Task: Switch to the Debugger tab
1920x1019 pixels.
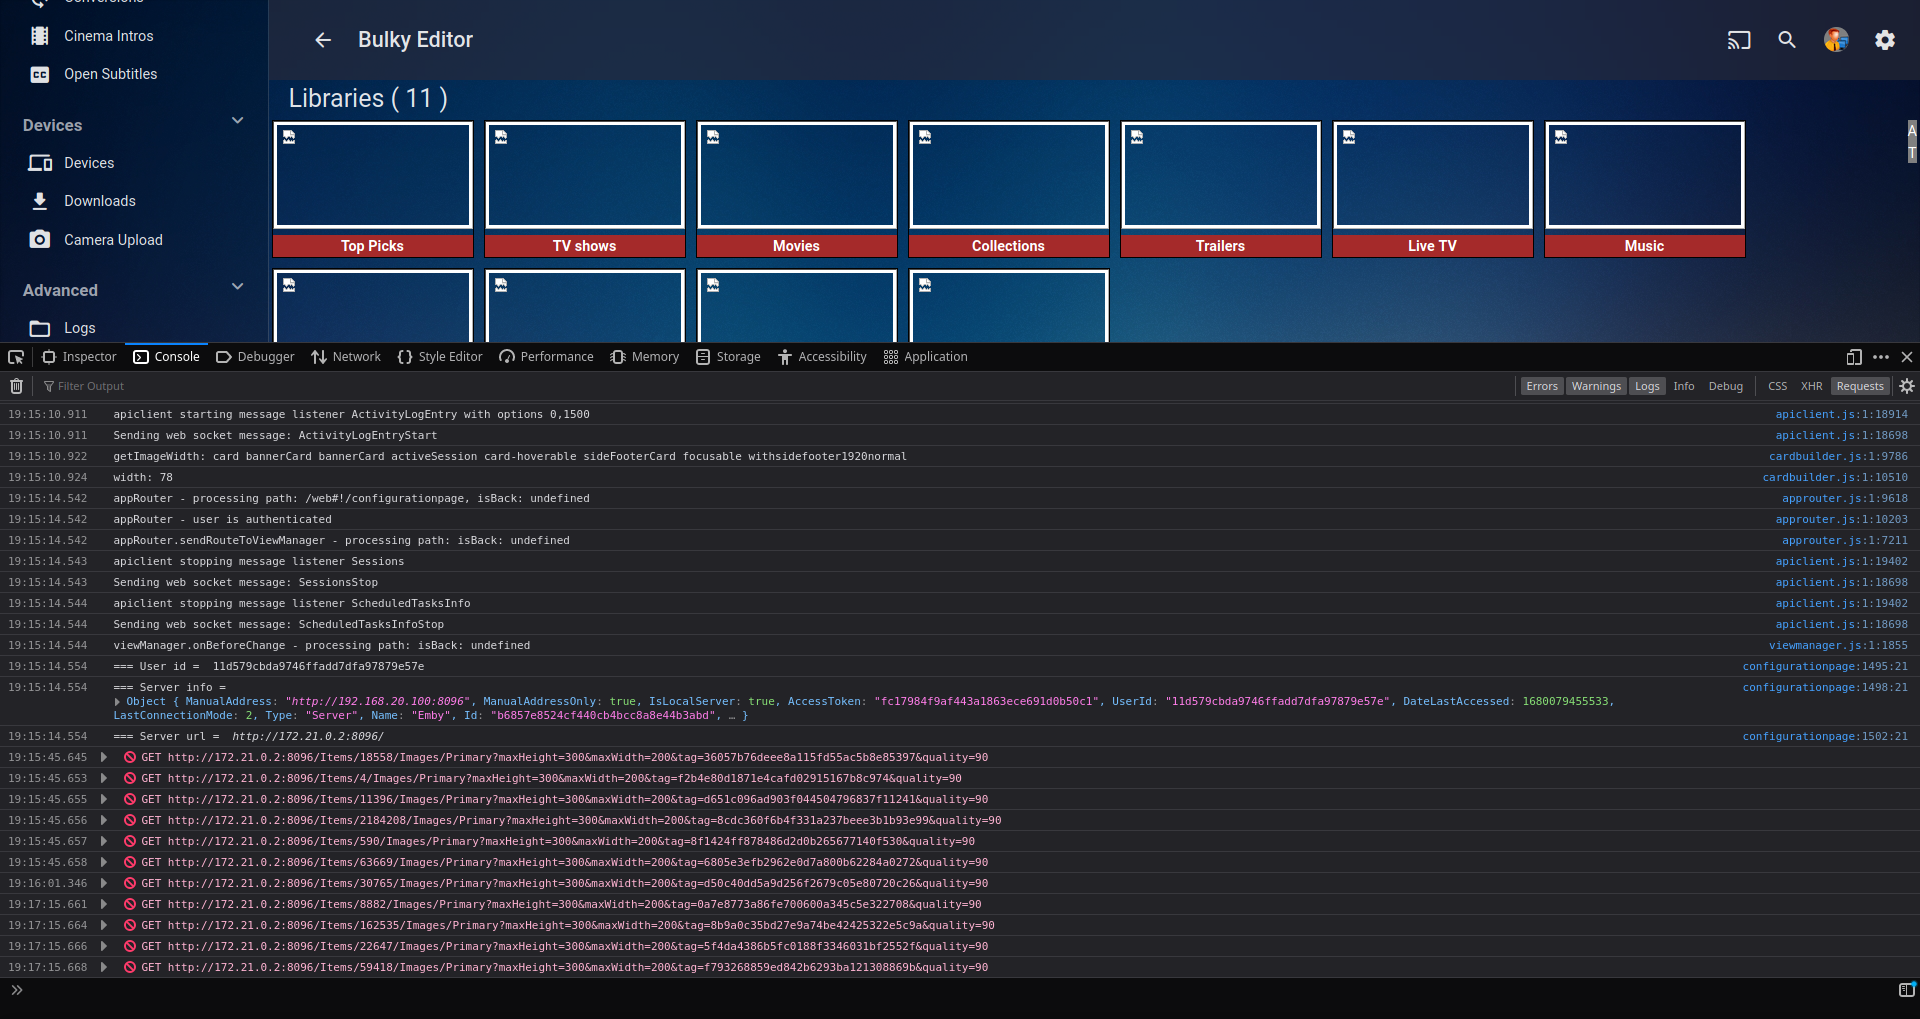Action: (256, 357)
